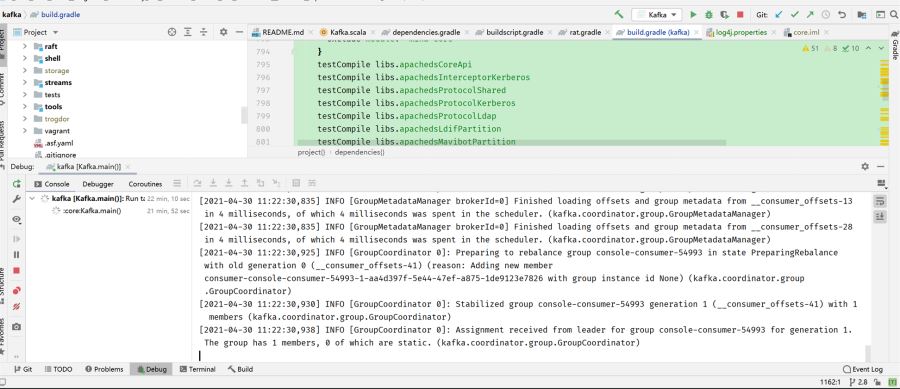The height and width of the screenshot is (389, 900).
Task: Click the green Build hammer icon
Action: 619,14
